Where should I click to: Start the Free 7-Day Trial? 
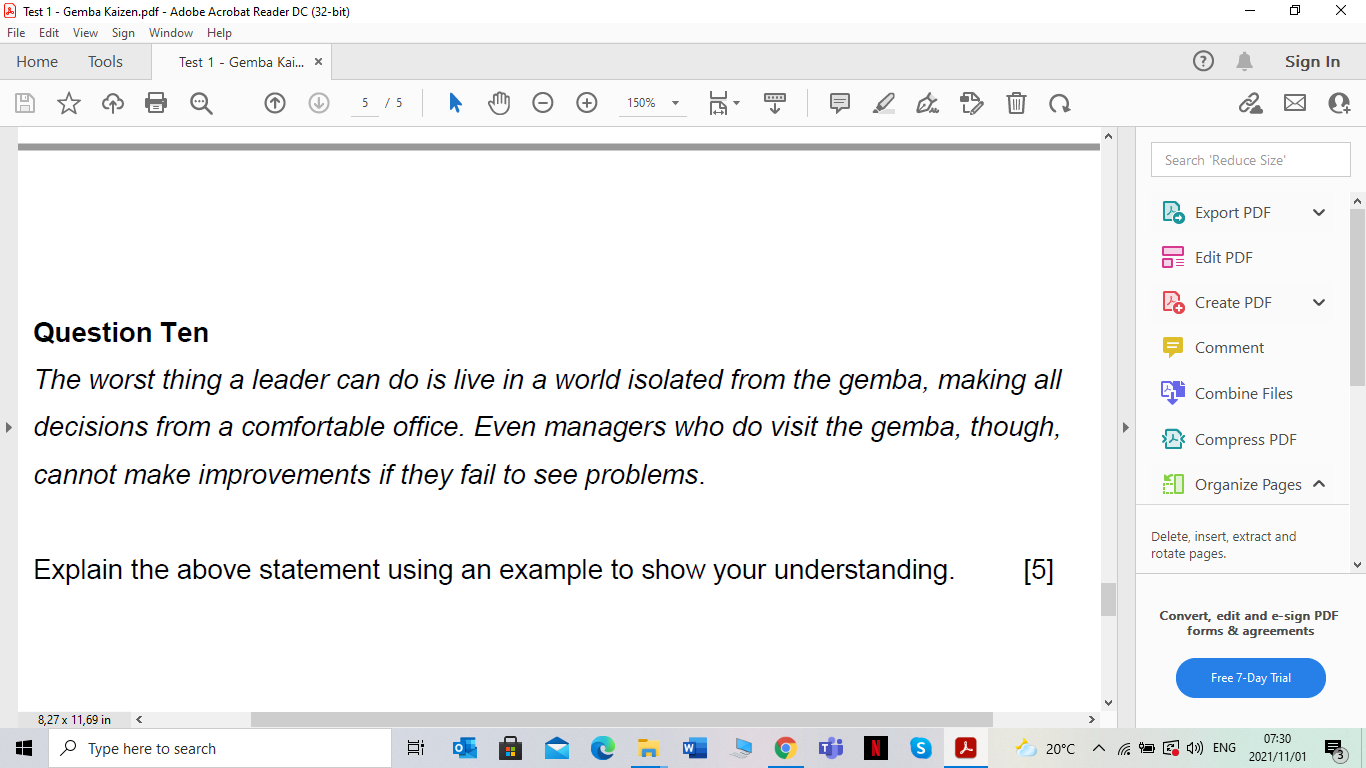click(x=1250, y=677)
